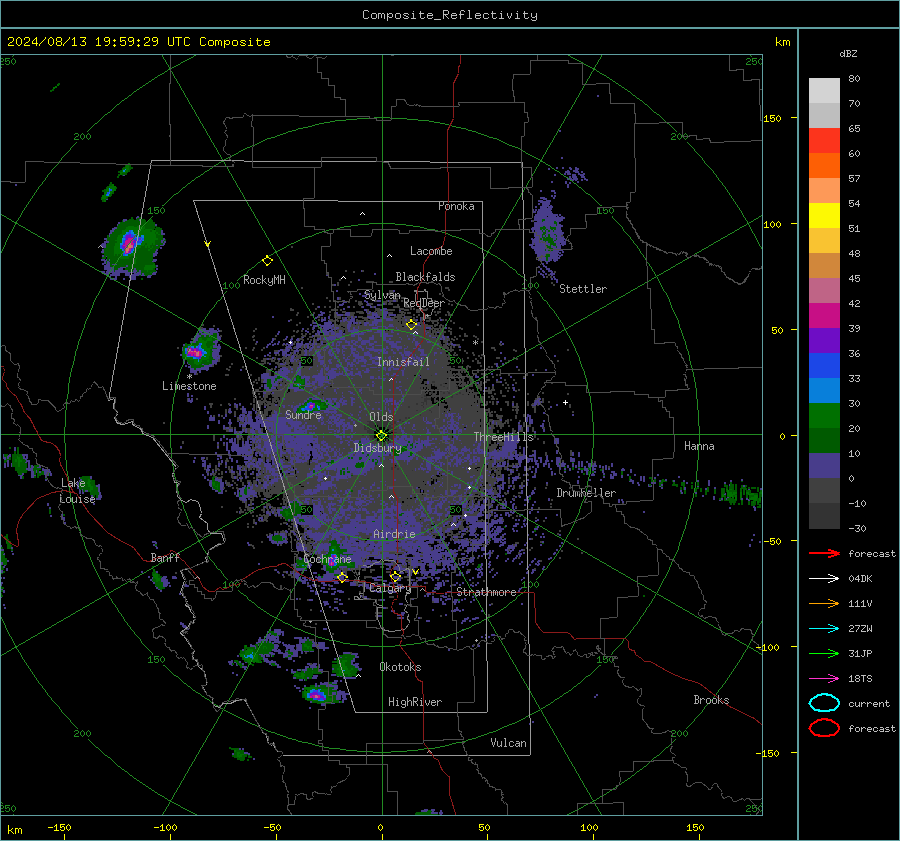Click the Innisfail city label
The image size is (900, 841).
pyautogui.click(x=403, y=362)
